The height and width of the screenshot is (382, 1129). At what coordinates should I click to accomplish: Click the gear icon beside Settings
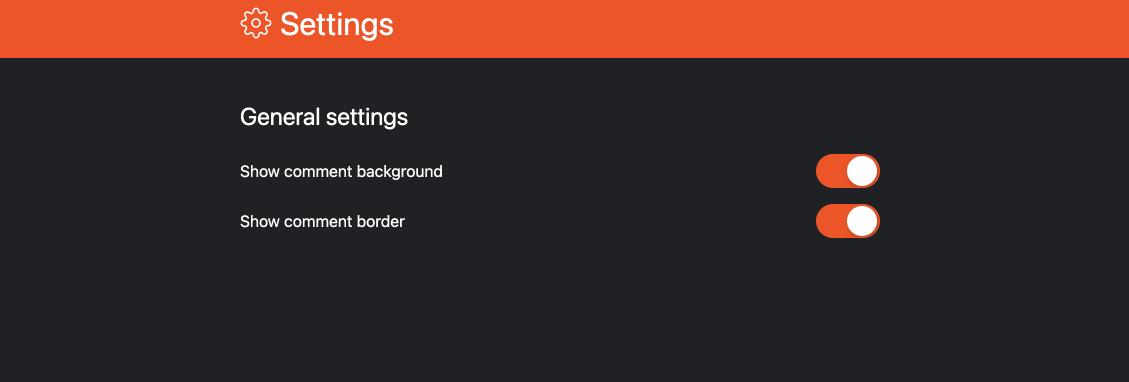pyautogui.click(x=256, y=24)
